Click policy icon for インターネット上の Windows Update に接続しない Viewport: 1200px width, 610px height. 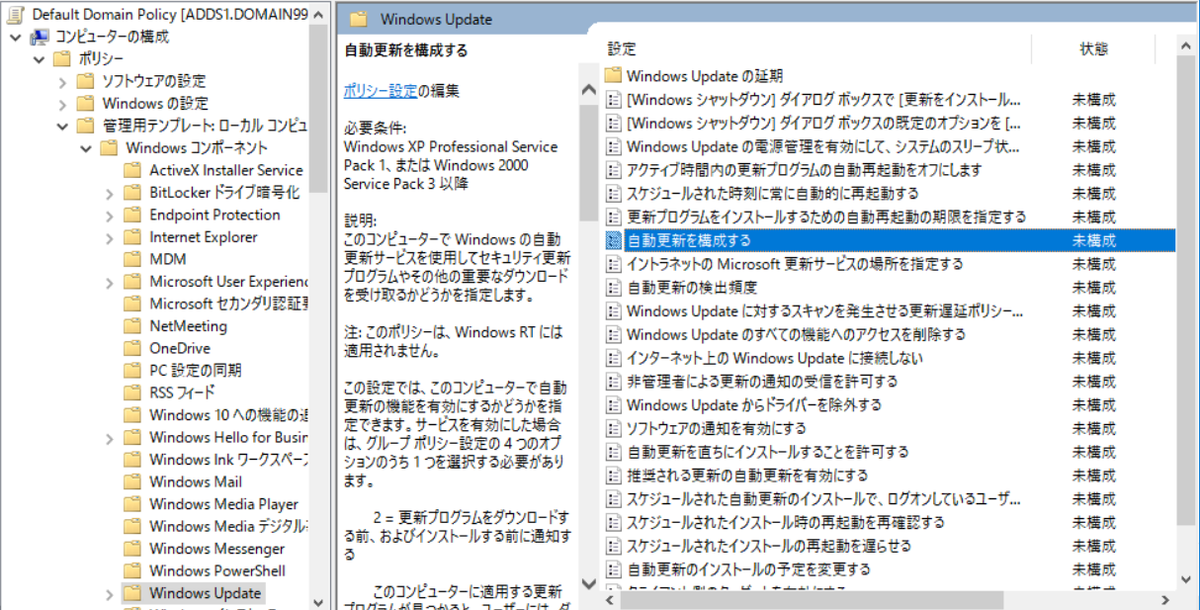614,358
